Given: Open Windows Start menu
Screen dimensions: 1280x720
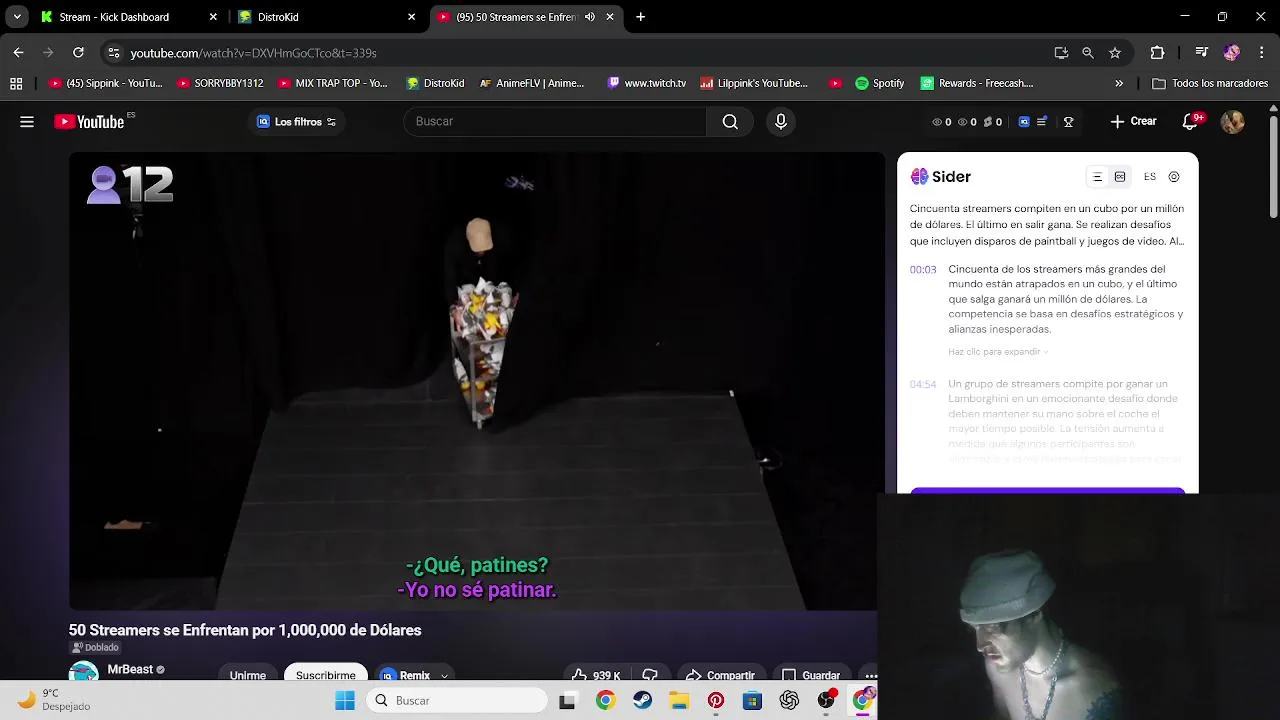Looking at the screenshot, I should coord(345,701).
